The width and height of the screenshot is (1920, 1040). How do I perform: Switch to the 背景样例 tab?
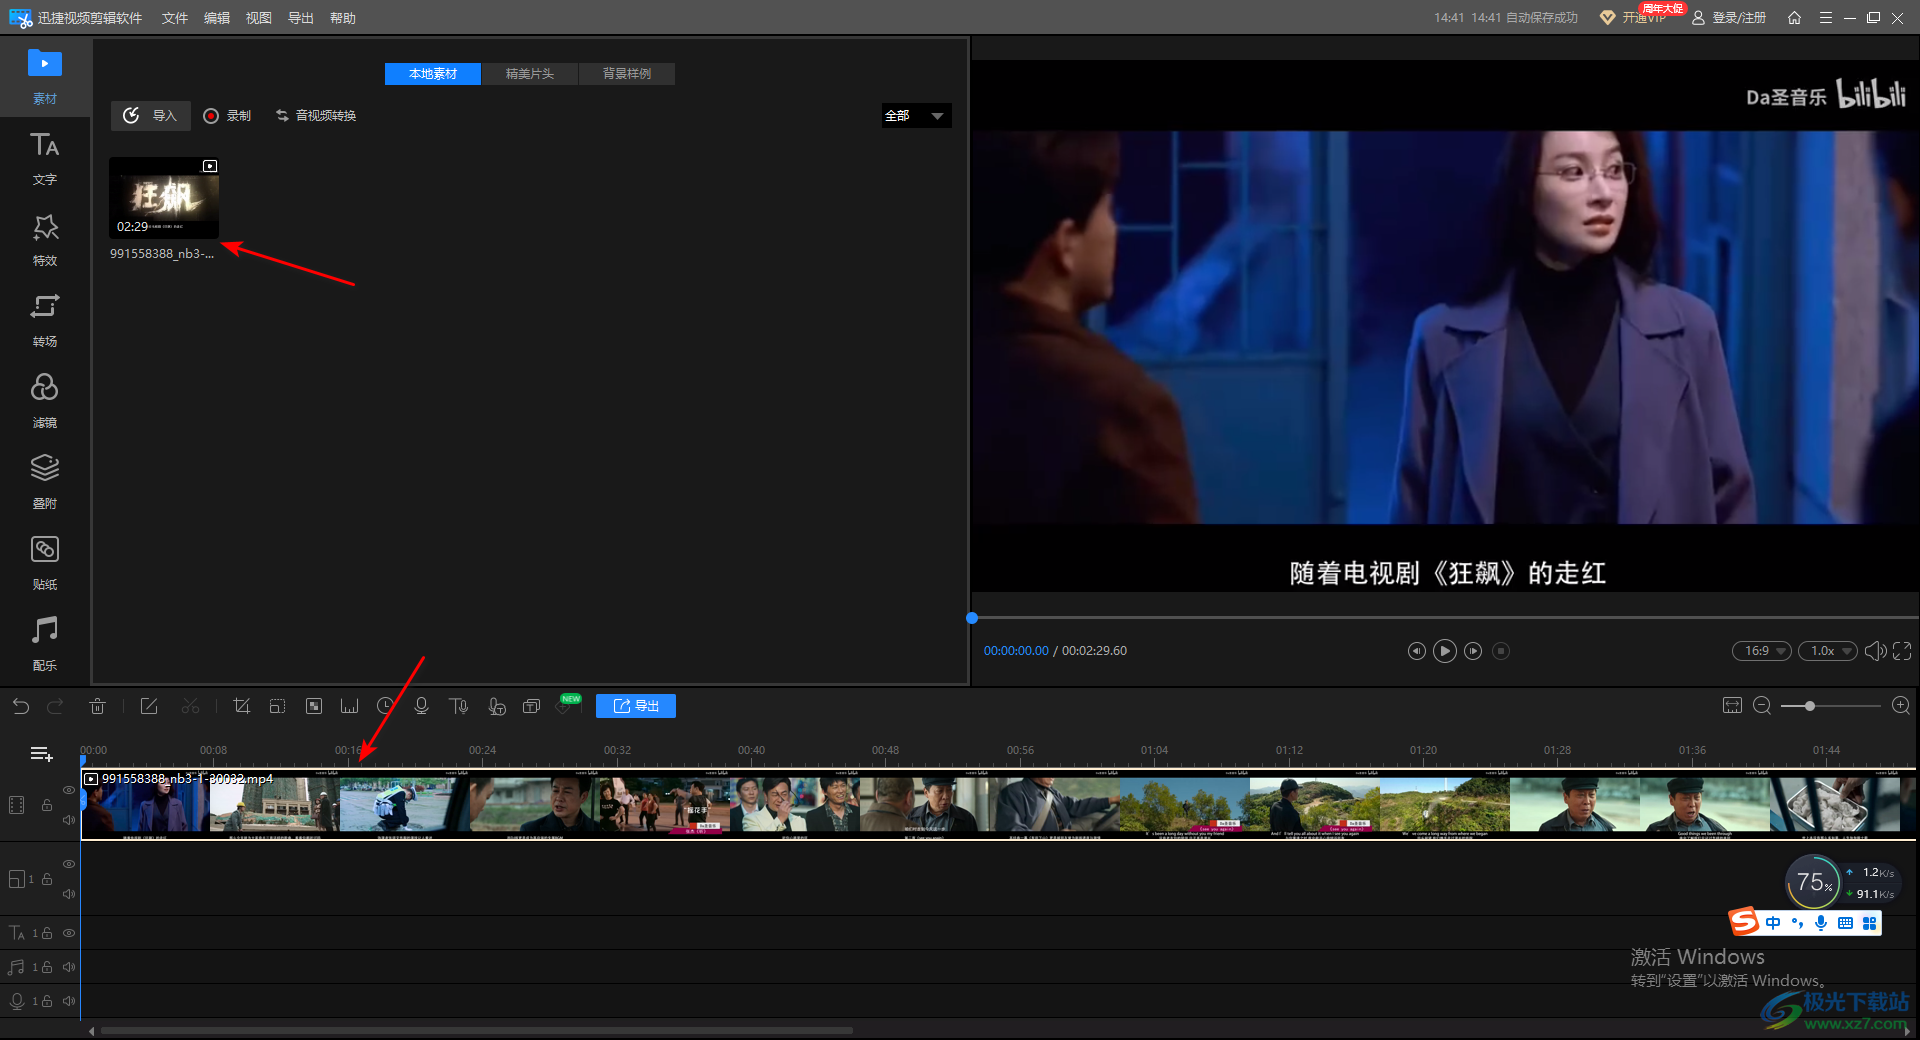click(627, 74)
